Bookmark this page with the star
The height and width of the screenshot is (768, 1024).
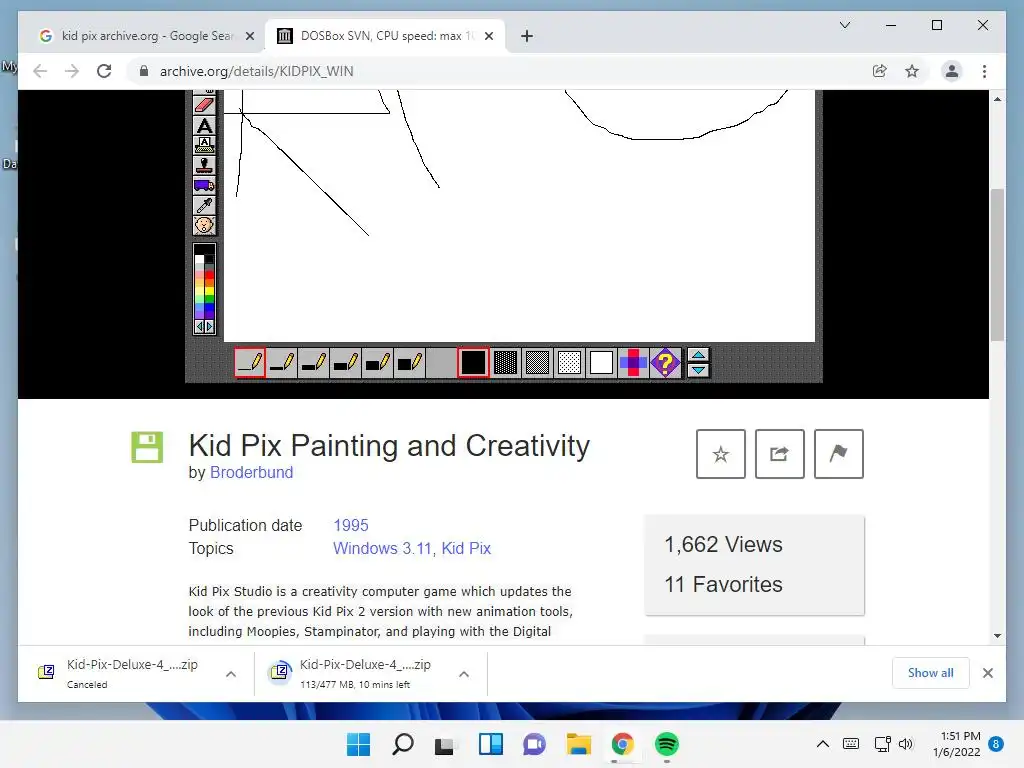pyautogui.click(x=912, y=71)
